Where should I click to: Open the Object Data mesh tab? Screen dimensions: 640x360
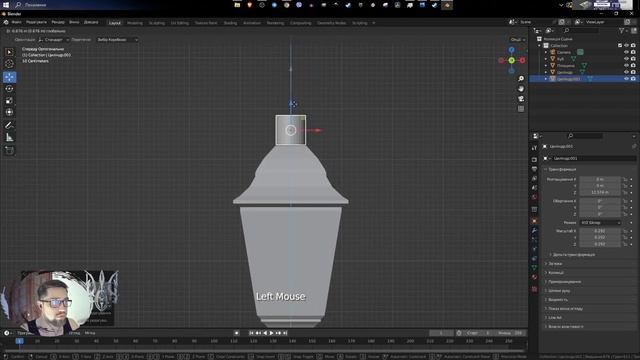point(534,268)
